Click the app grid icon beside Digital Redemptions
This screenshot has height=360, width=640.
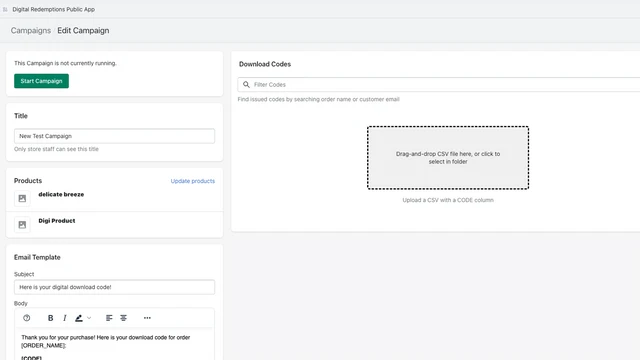pyautogui.click(x=5, y=9)
